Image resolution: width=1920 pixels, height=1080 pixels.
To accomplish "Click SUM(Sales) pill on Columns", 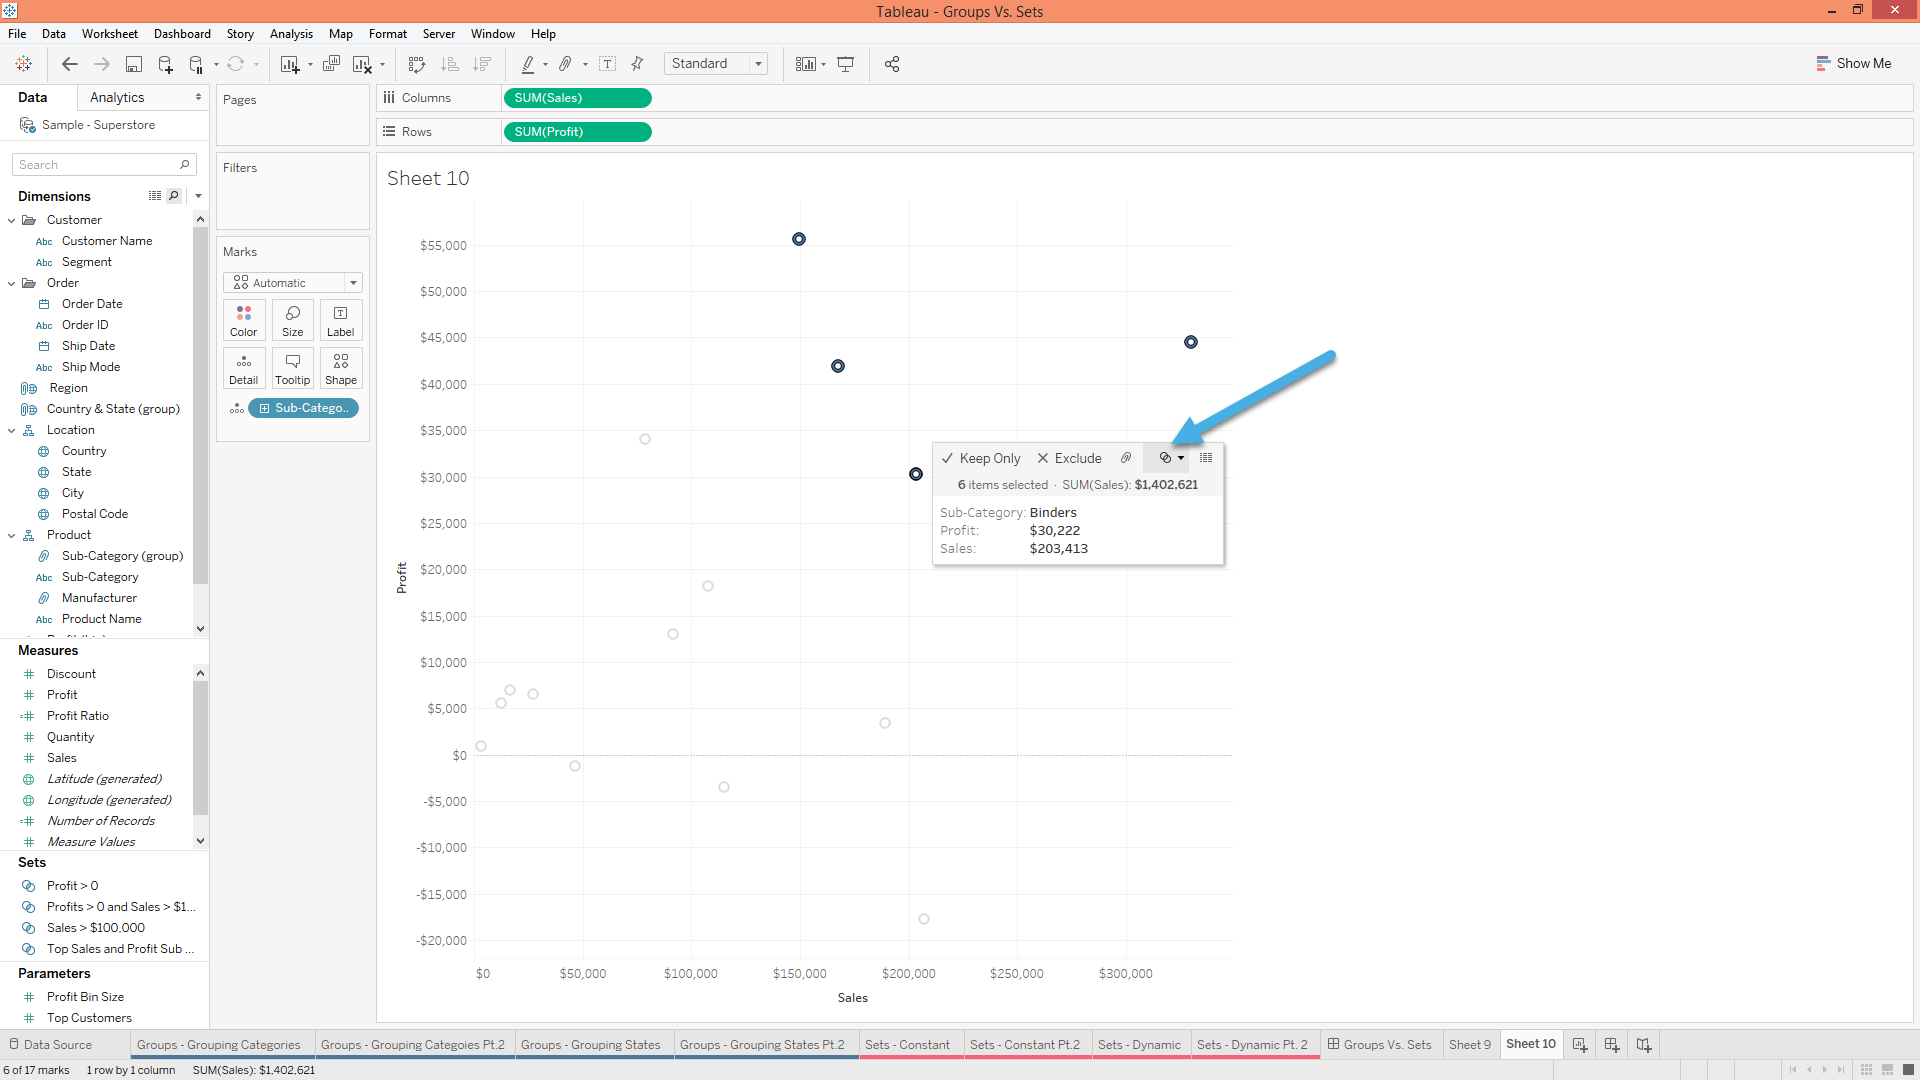I will 577,98.
